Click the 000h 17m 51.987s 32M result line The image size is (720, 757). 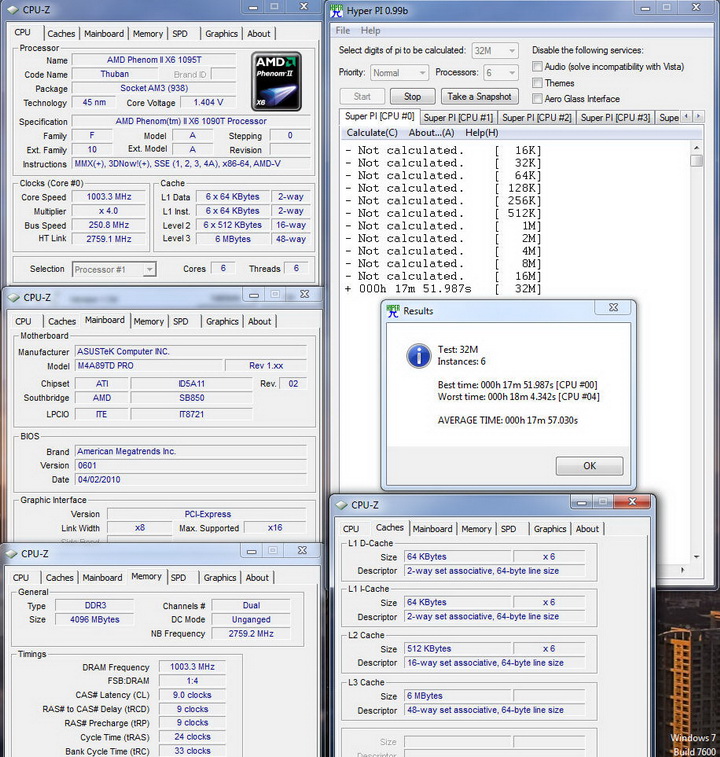click(443, 289)
